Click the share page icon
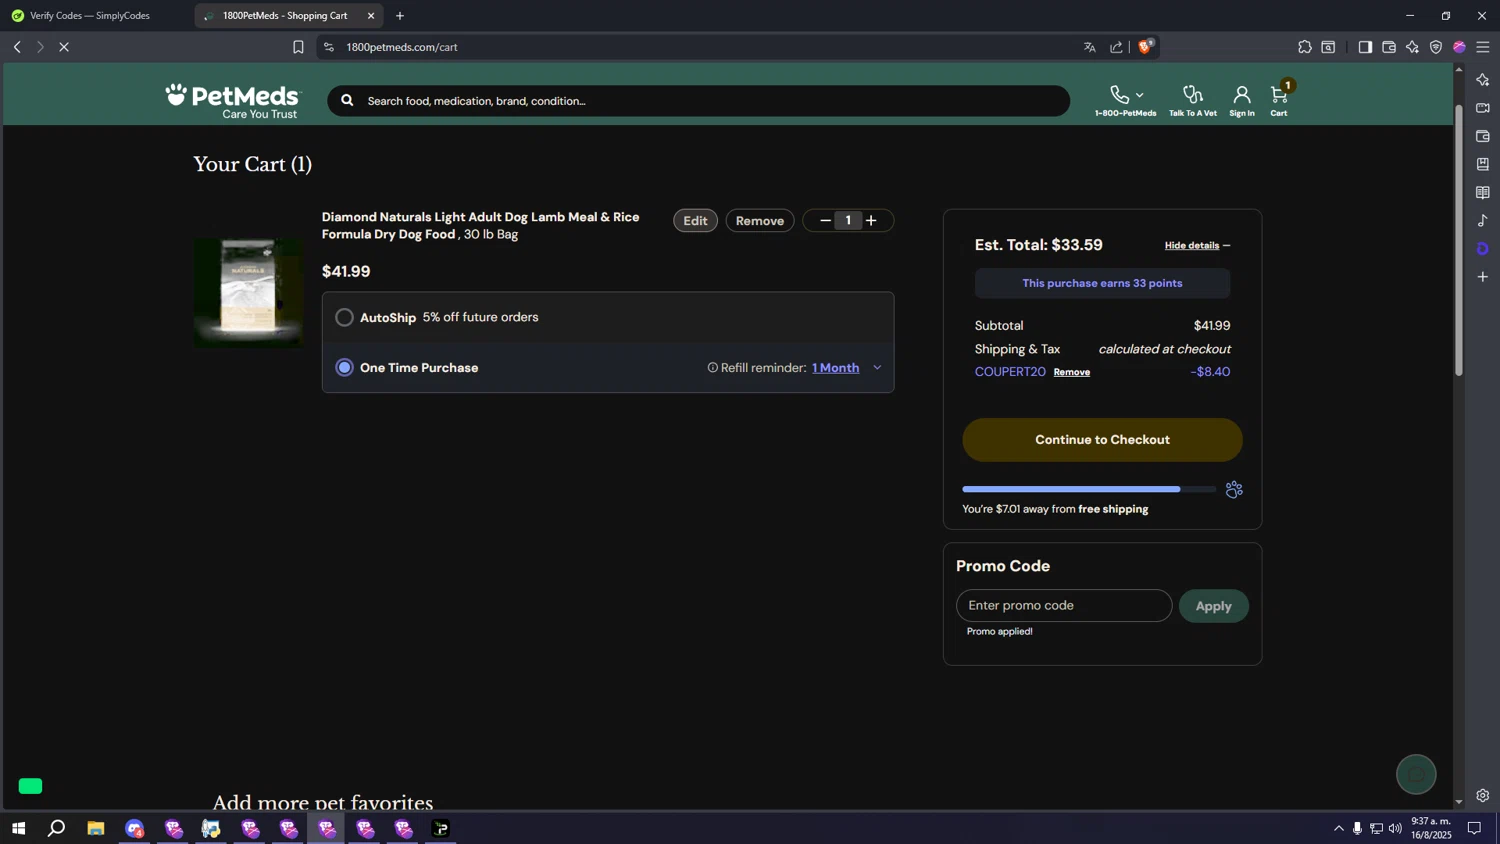The width and height of the screenshot is (1500, 844). point(1116,47)
